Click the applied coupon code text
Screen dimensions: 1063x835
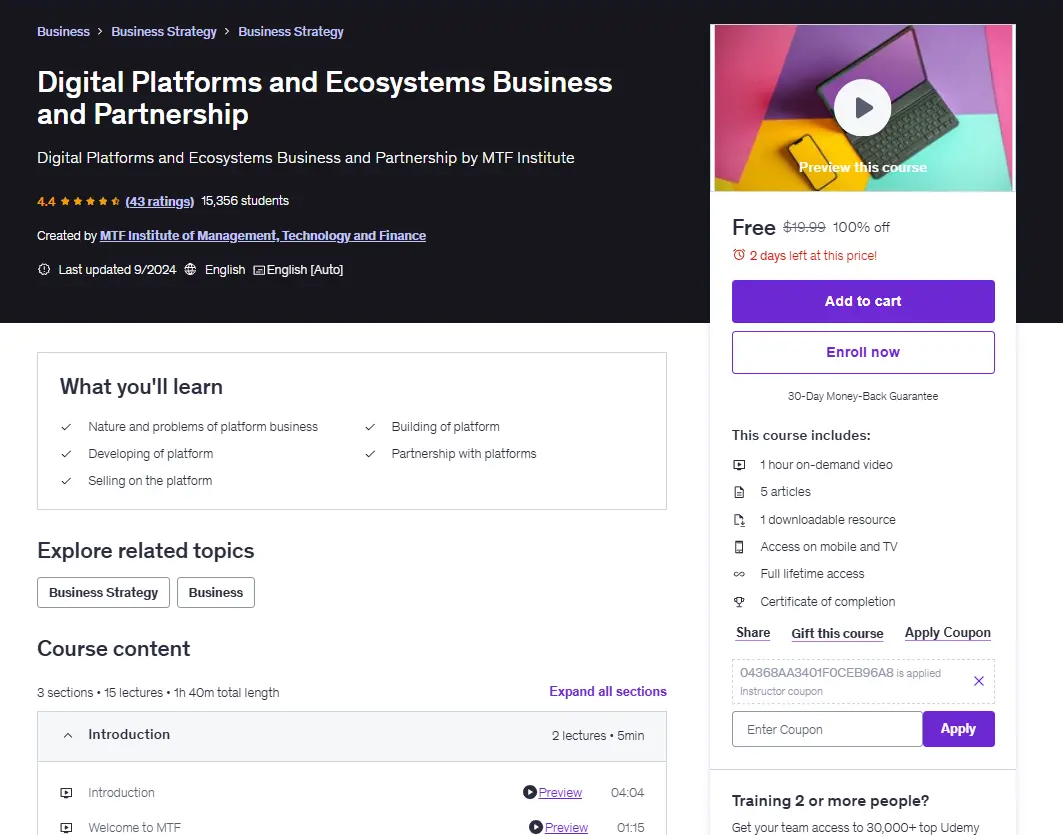coord(816,672)
